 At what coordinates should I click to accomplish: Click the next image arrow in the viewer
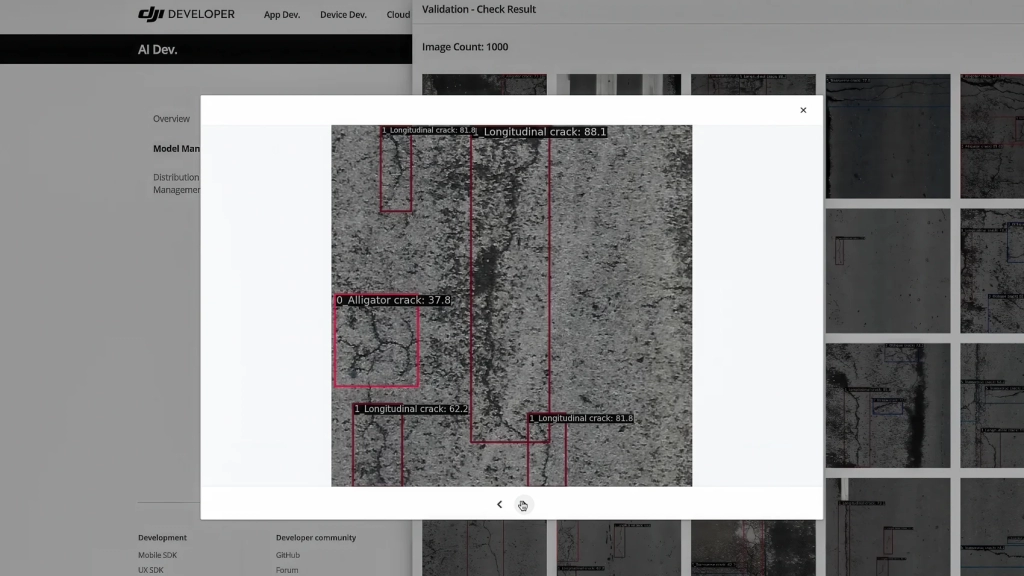[x=522, y=504]
